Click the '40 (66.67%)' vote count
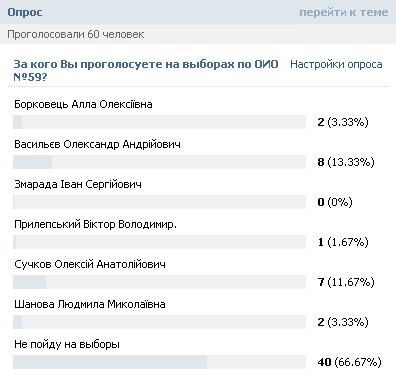Image resolution: width=396 pixels, height=385 pixels. pos(349,362)
